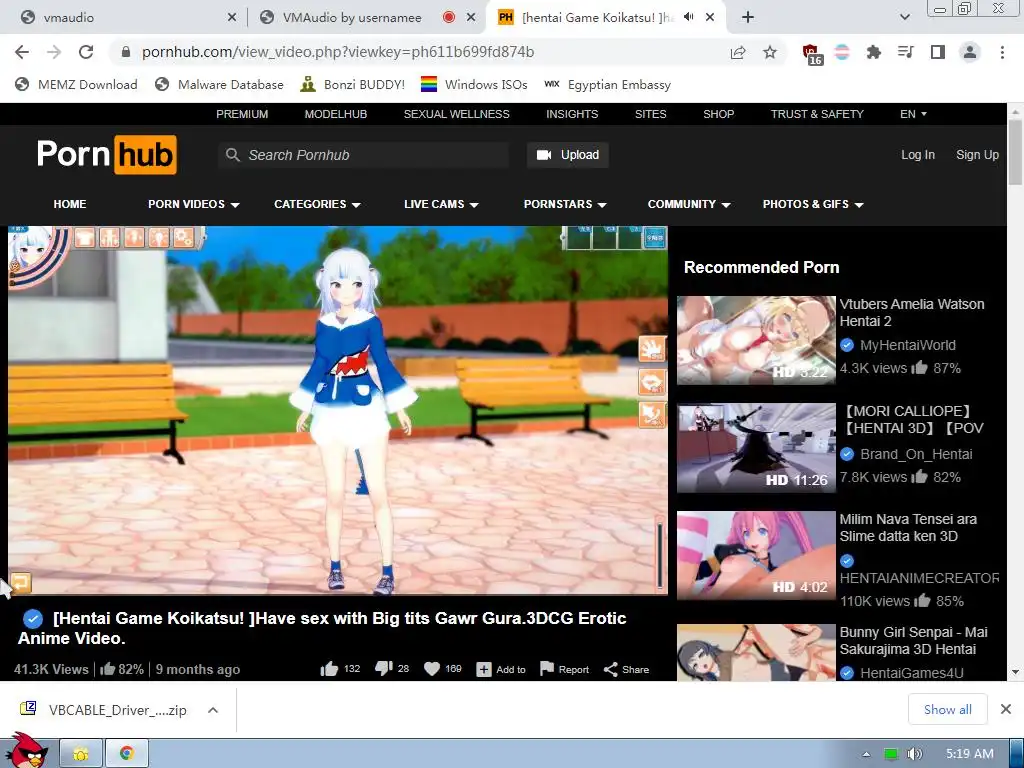Open the Windows ISOs bookmark
Viewport: 1024px width, 768px height.
474,84
